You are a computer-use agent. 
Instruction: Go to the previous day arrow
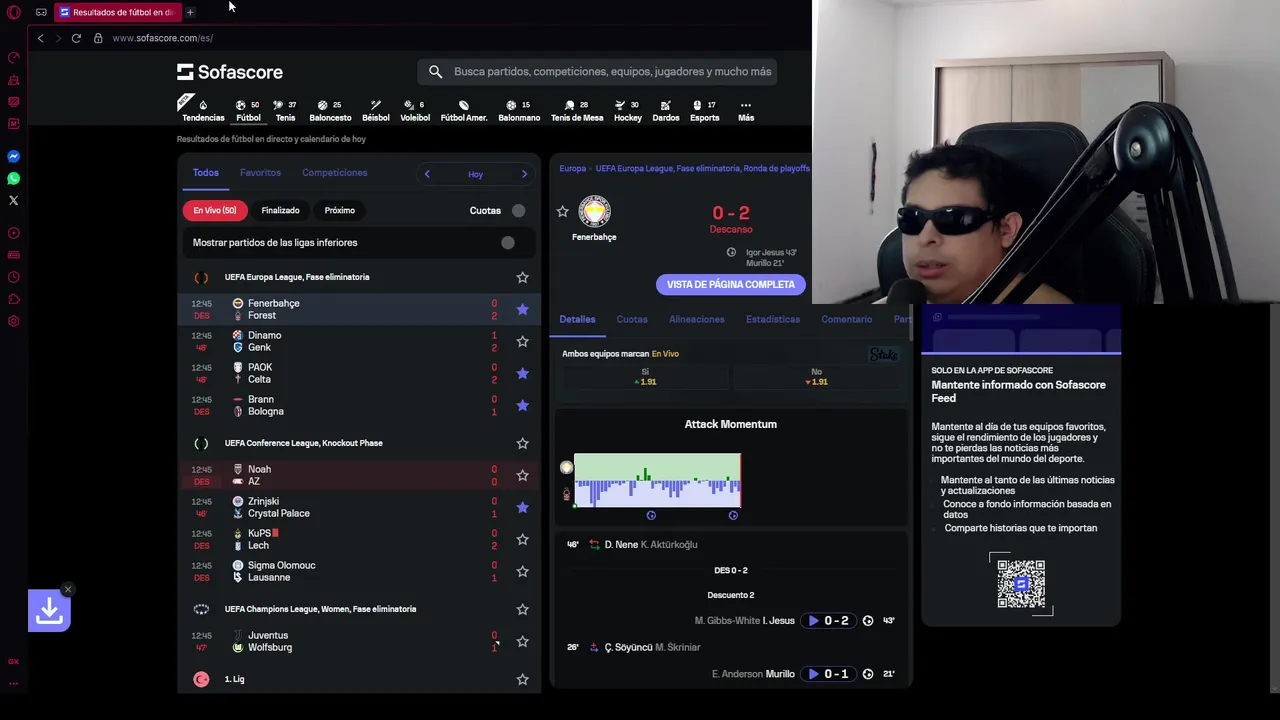pos(427,174)
